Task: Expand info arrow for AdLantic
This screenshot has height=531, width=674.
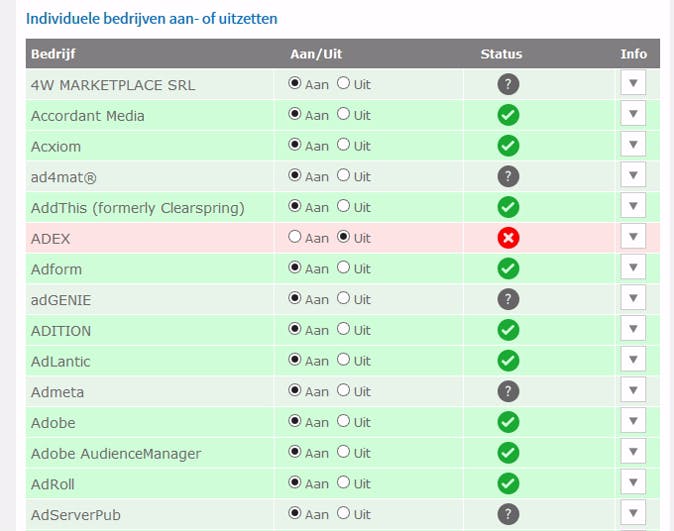Action: point(633,359)
